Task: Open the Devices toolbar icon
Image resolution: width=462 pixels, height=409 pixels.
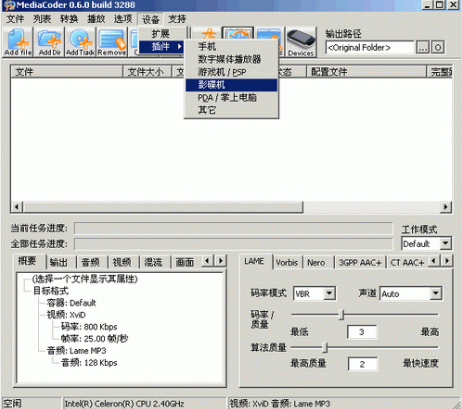Action: (301, 42)
